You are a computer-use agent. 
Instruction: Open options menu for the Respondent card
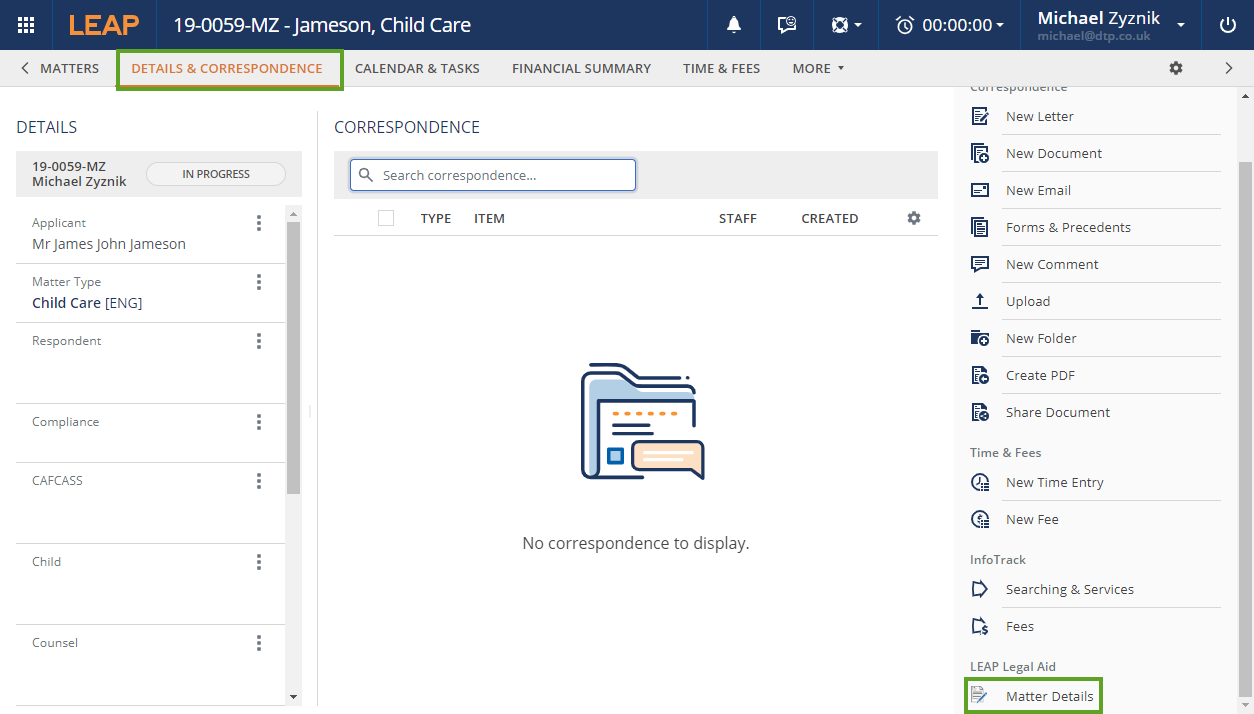point(258,341)
